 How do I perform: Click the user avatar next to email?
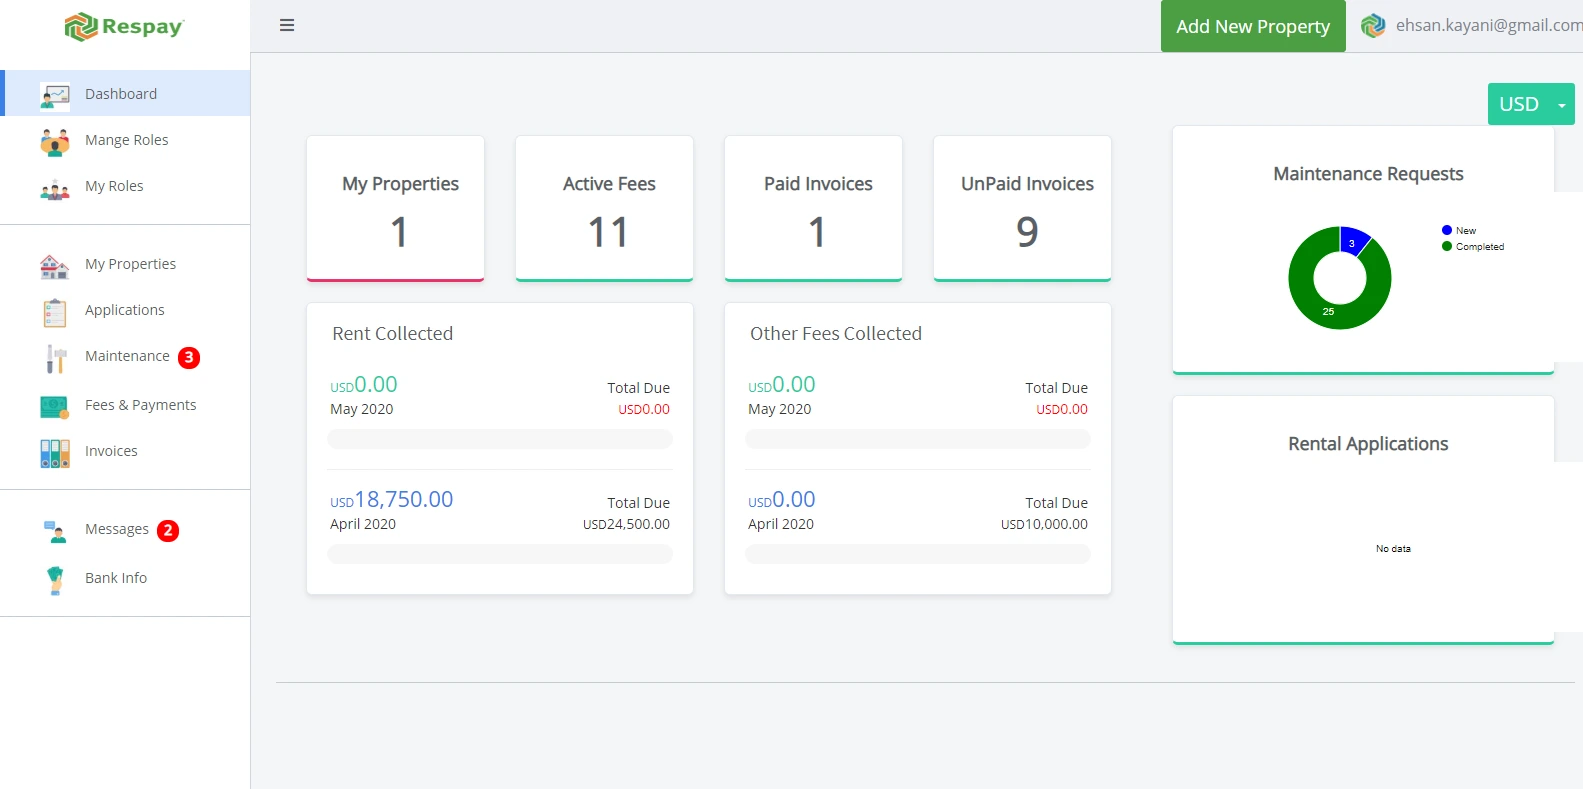pyautogui.click(x=1374, y=26)
